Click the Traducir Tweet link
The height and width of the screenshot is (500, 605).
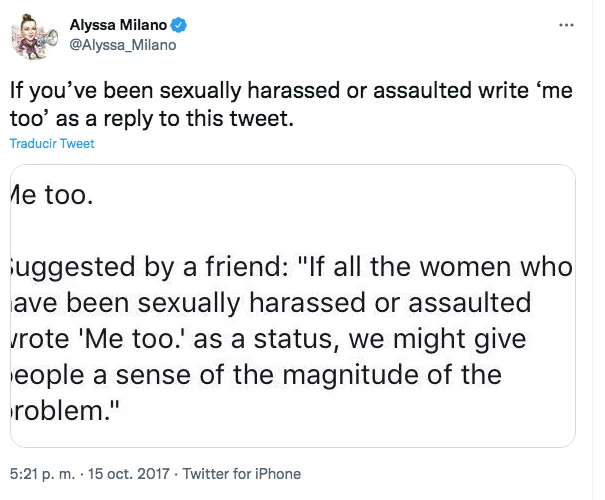52,144
